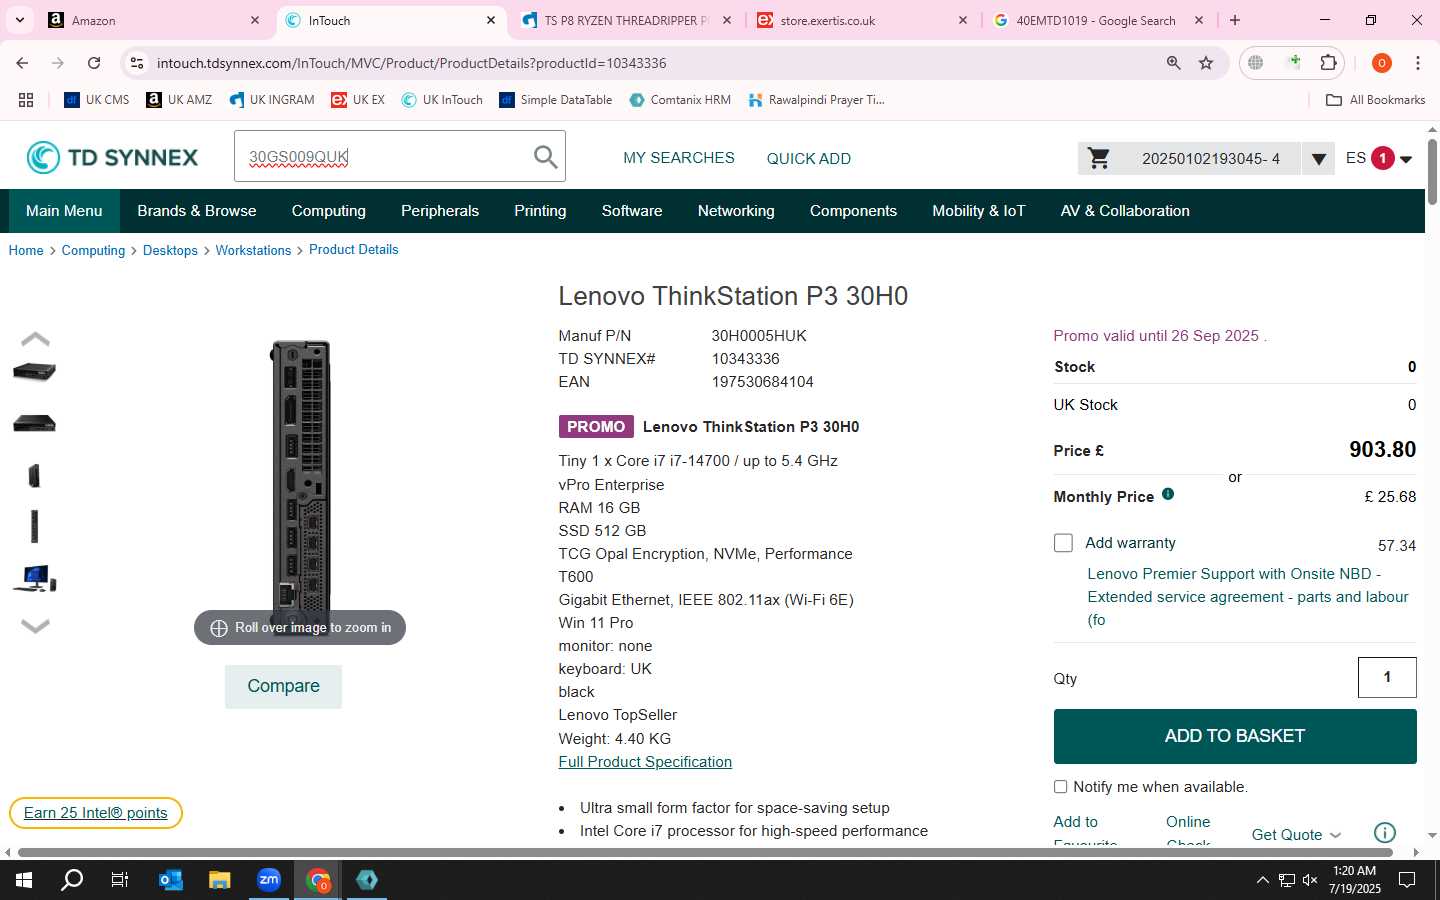The width and height of the screenshot is (1440, 900).
Task: Select the workstation with monitor thumbnail
Action: click(34, 578)
